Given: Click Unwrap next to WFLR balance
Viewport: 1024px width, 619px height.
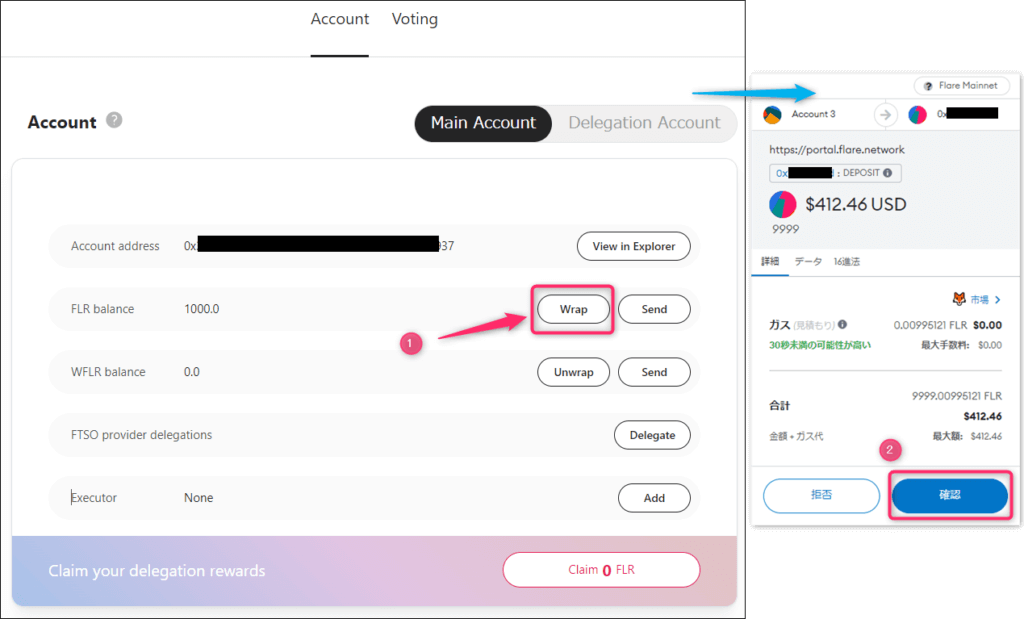Looking at the screenshot, I should pos(573,372).
